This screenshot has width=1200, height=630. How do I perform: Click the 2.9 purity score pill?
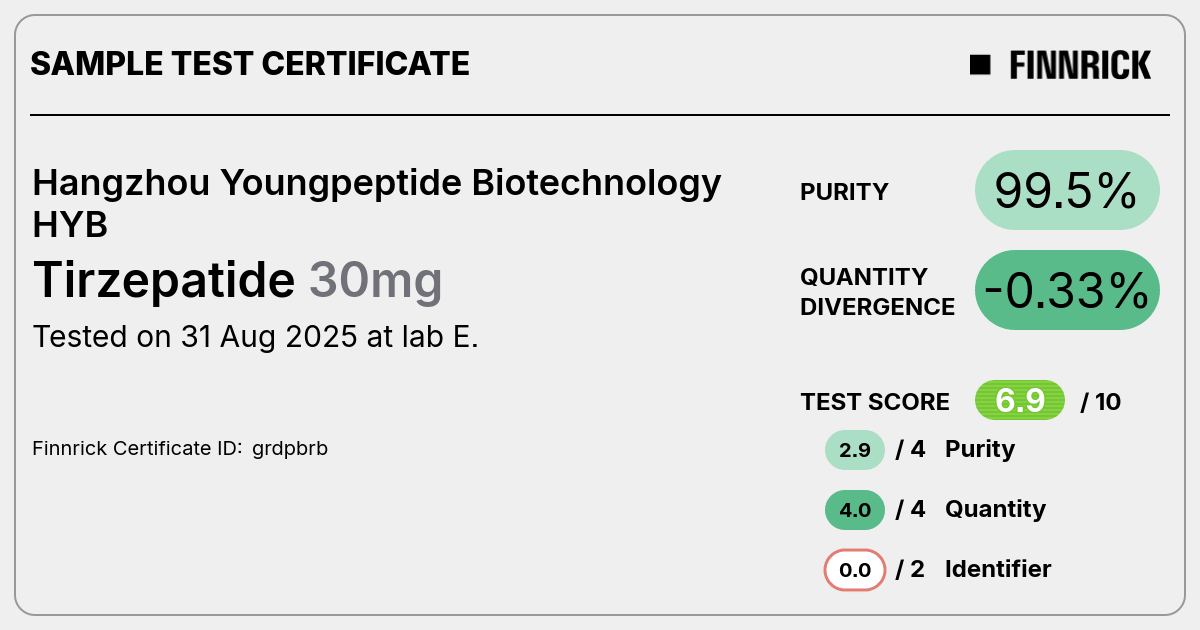click(855, 450)
